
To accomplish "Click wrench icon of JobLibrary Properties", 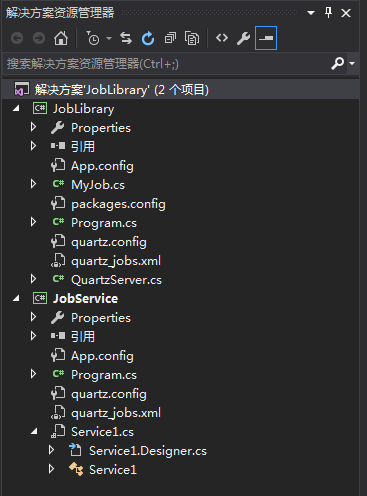I will [58, 127].
